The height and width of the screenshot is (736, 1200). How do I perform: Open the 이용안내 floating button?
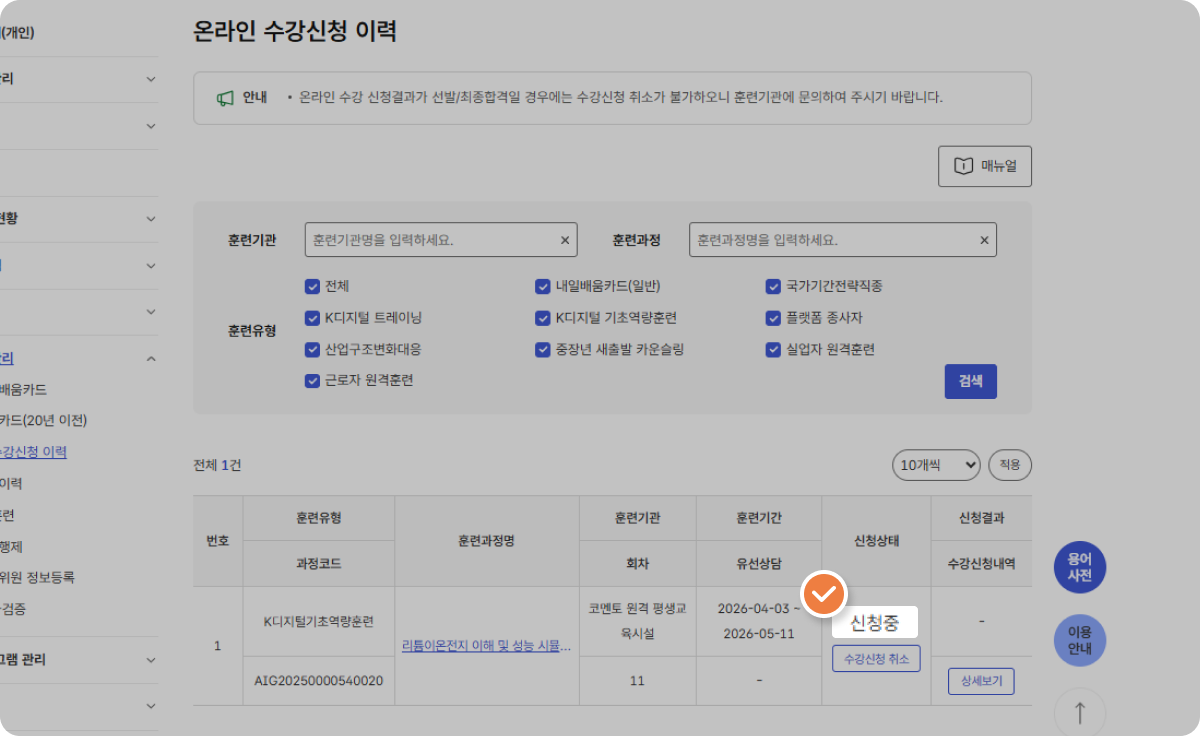[x=1080, y=640]
